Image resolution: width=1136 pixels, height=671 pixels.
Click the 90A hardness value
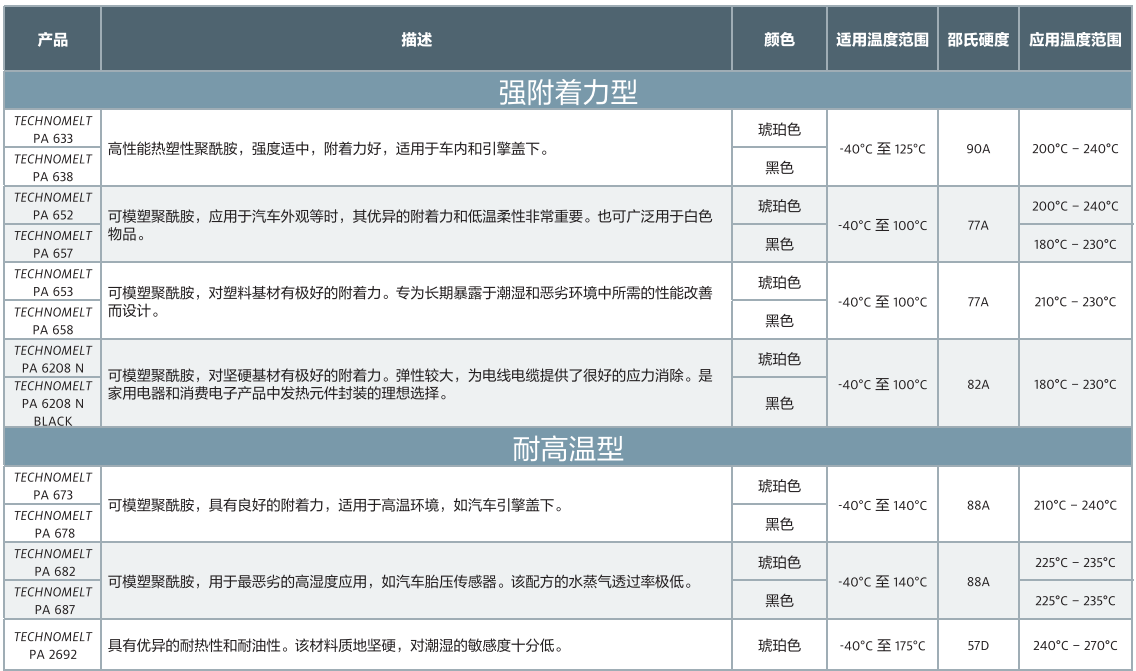coord(978,149)
